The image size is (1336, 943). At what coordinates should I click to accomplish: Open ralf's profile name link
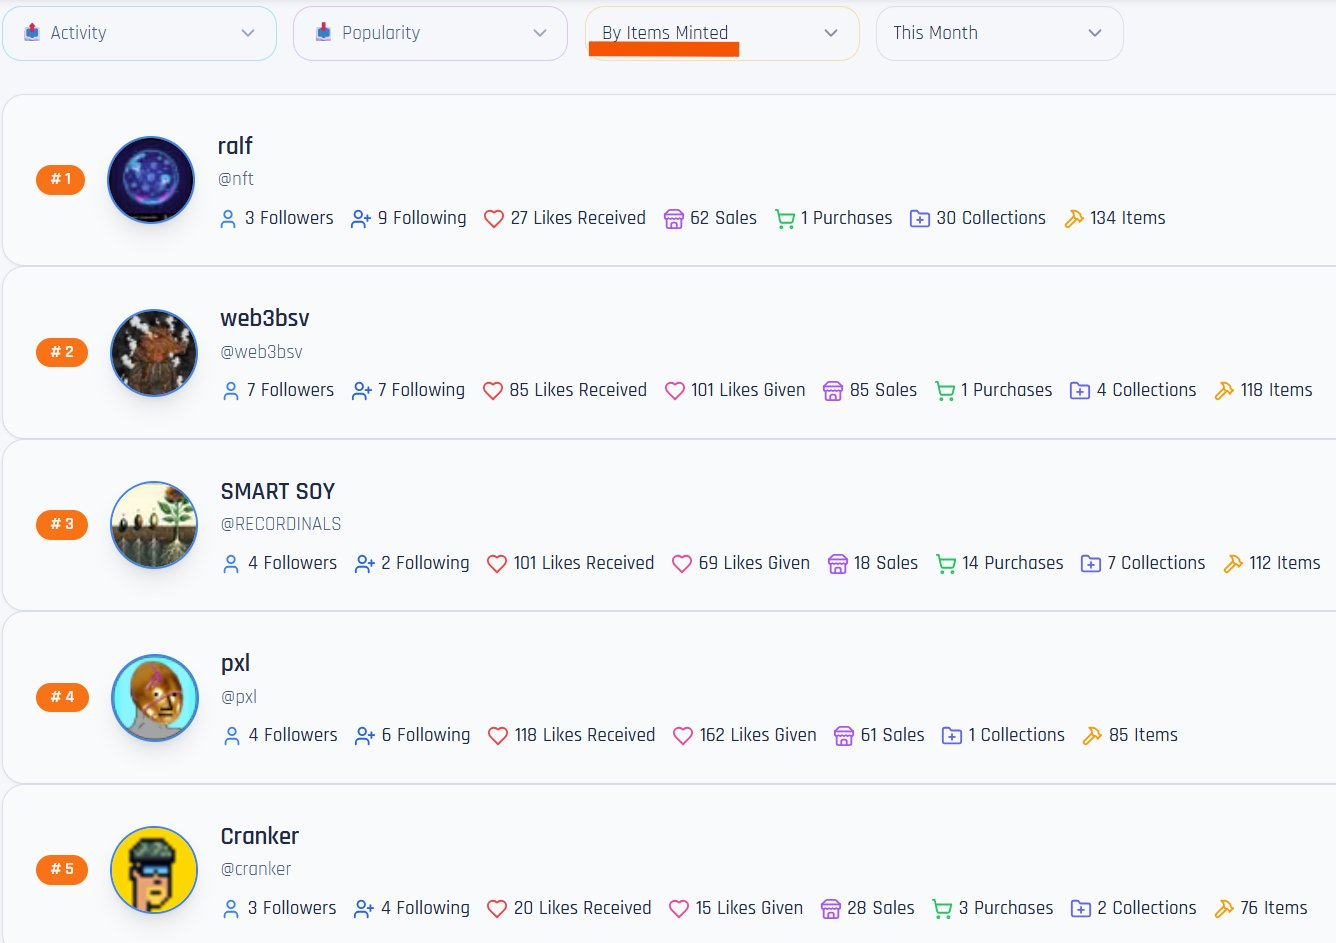(x=235, y=146)
